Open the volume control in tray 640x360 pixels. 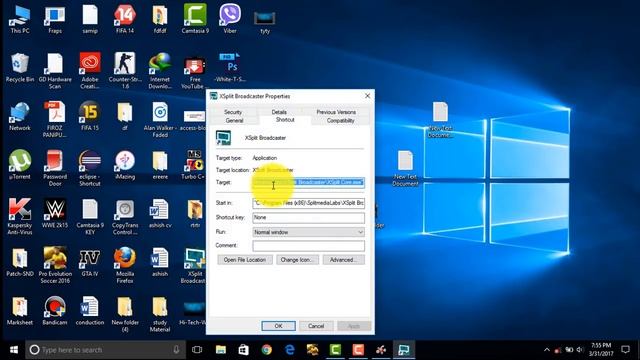(580, 350)
